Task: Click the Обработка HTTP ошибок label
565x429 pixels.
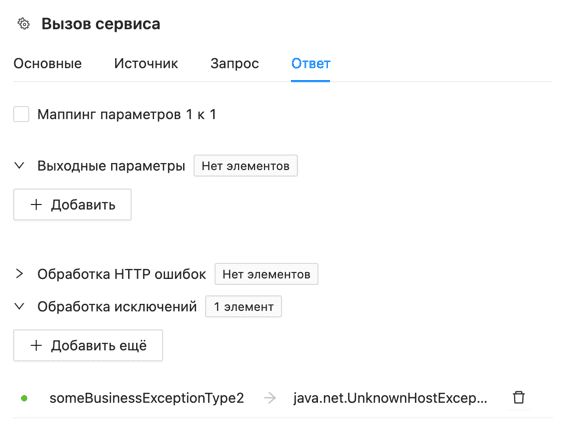Action: coord(121,274)
